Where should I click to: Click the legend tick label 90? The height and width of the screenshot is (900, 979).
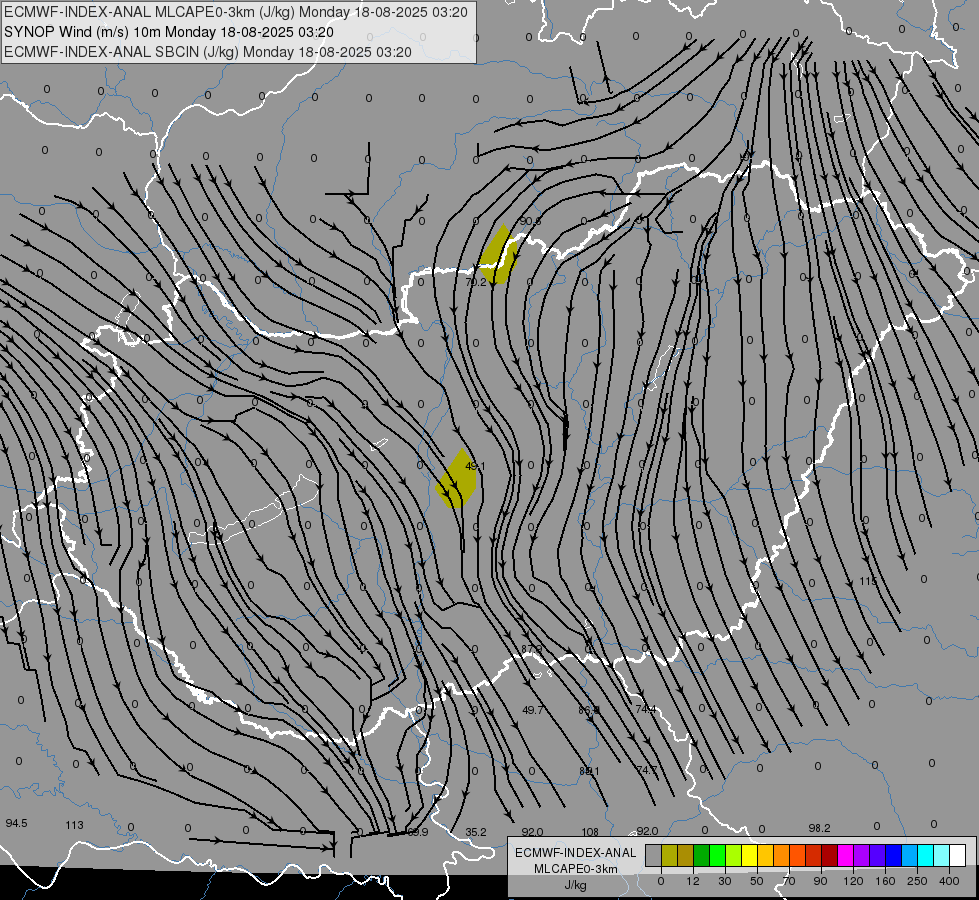pyautogui.click(x=820, y=881)
